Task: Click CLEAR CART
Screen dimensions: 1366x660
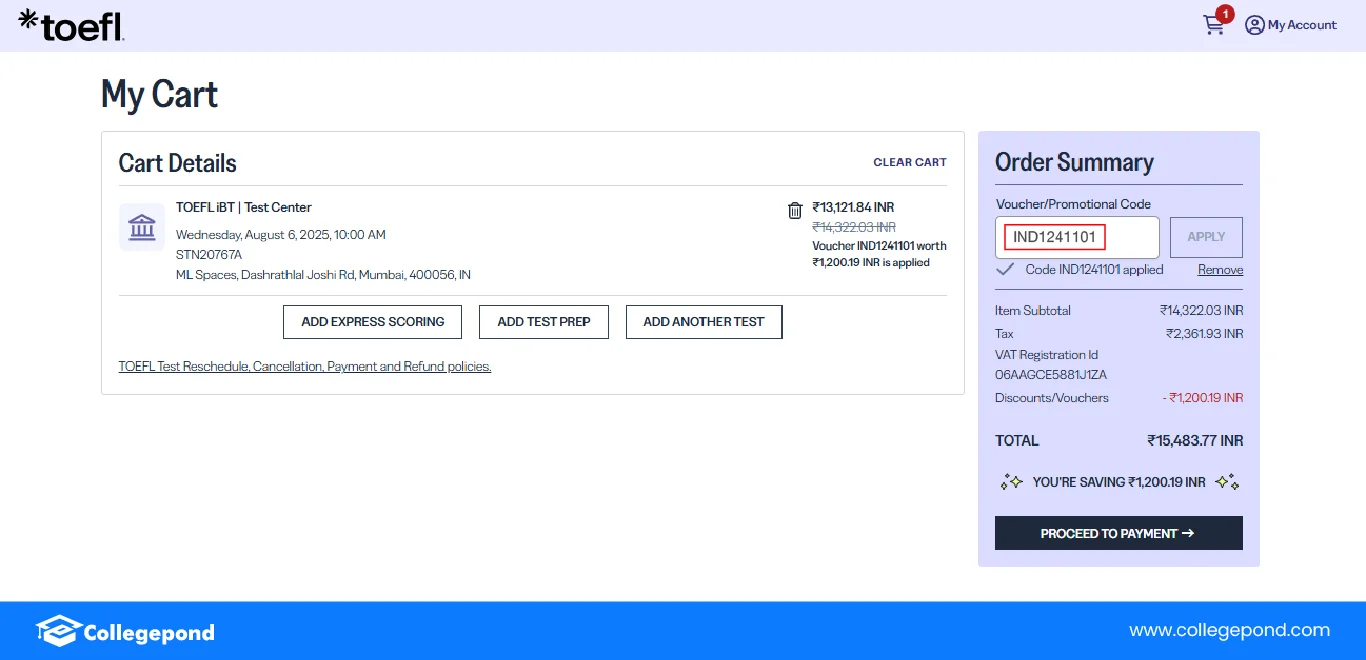Action: 910,162
